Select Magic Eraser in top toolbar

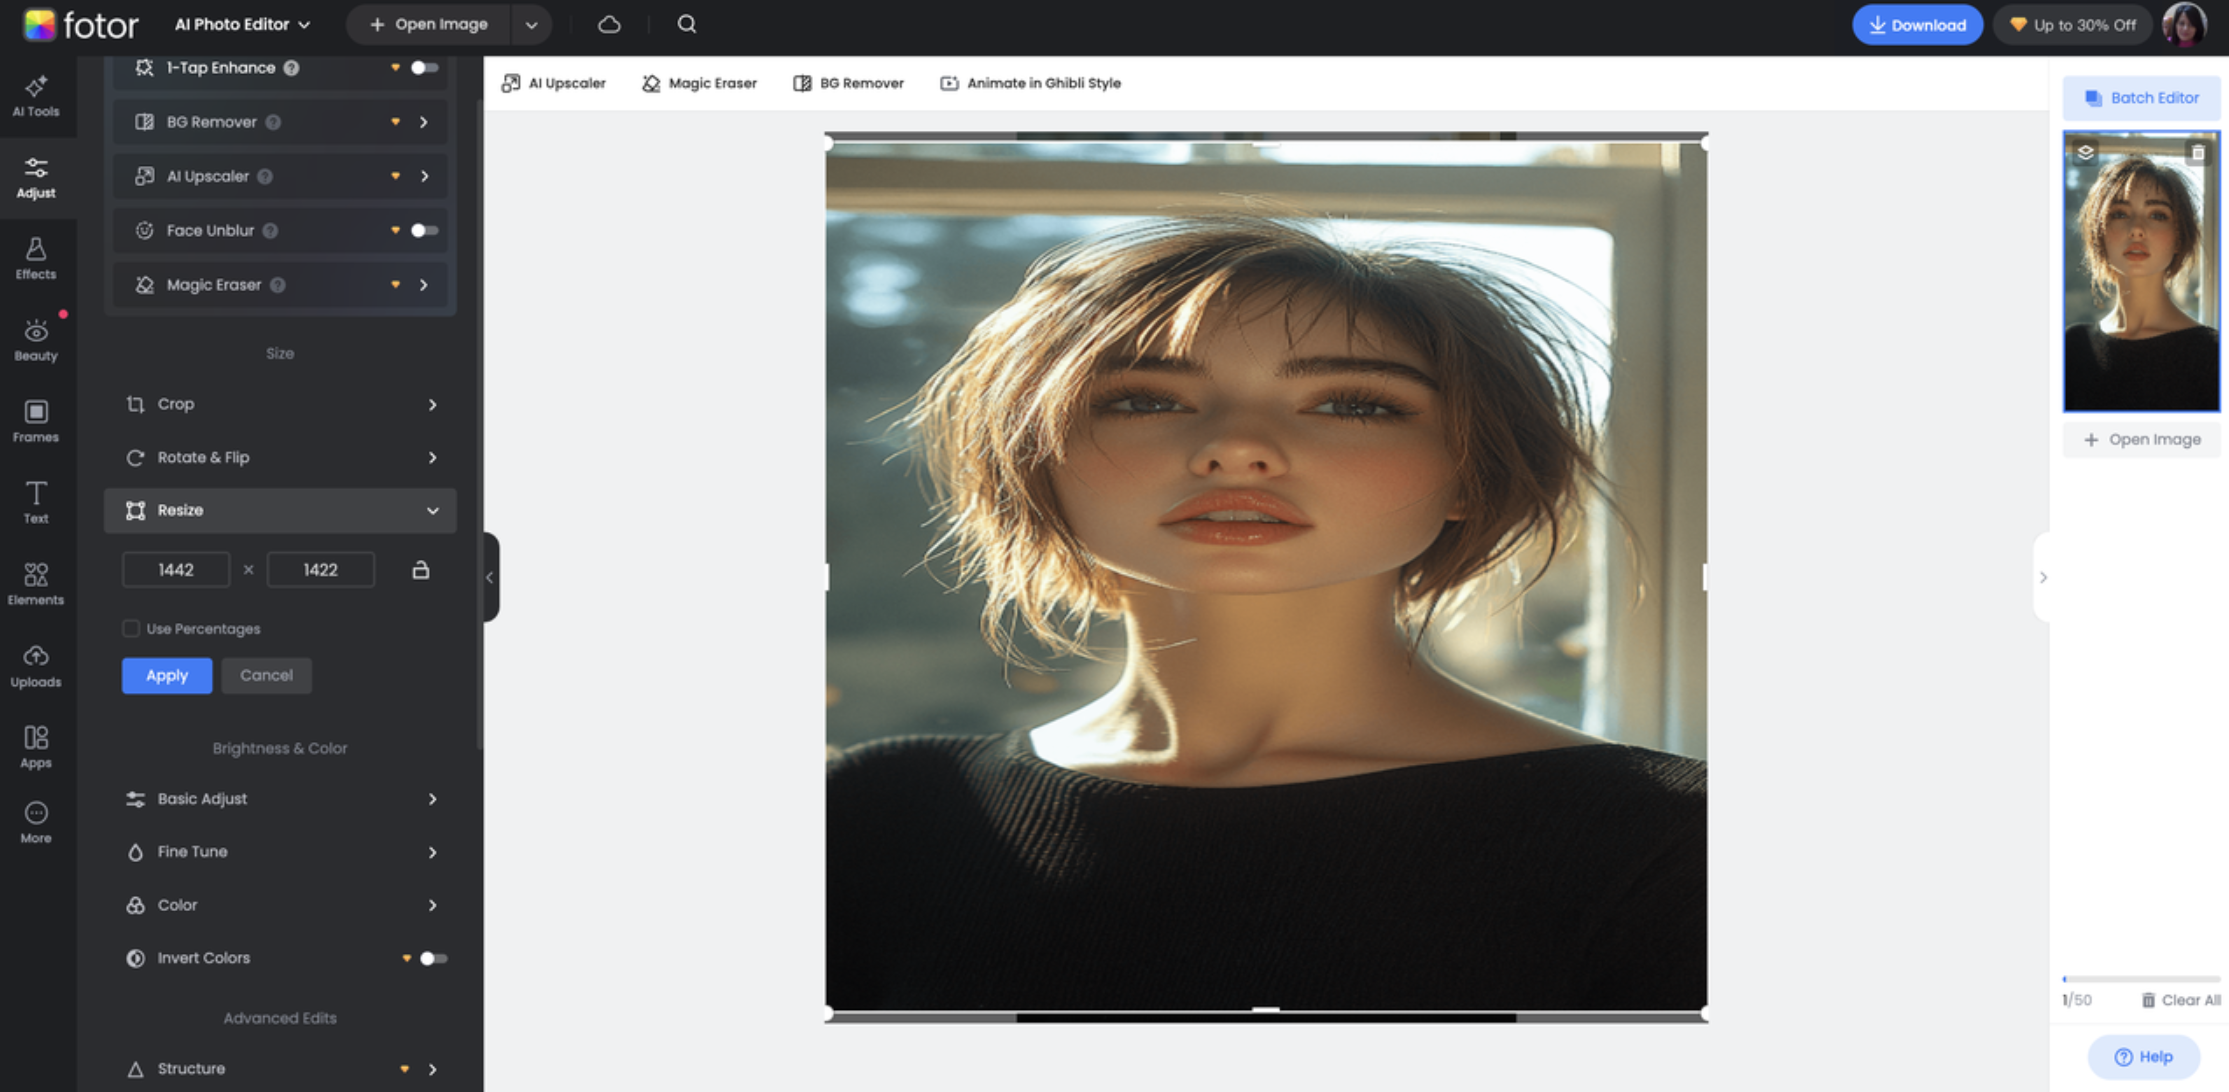(699, 83)
